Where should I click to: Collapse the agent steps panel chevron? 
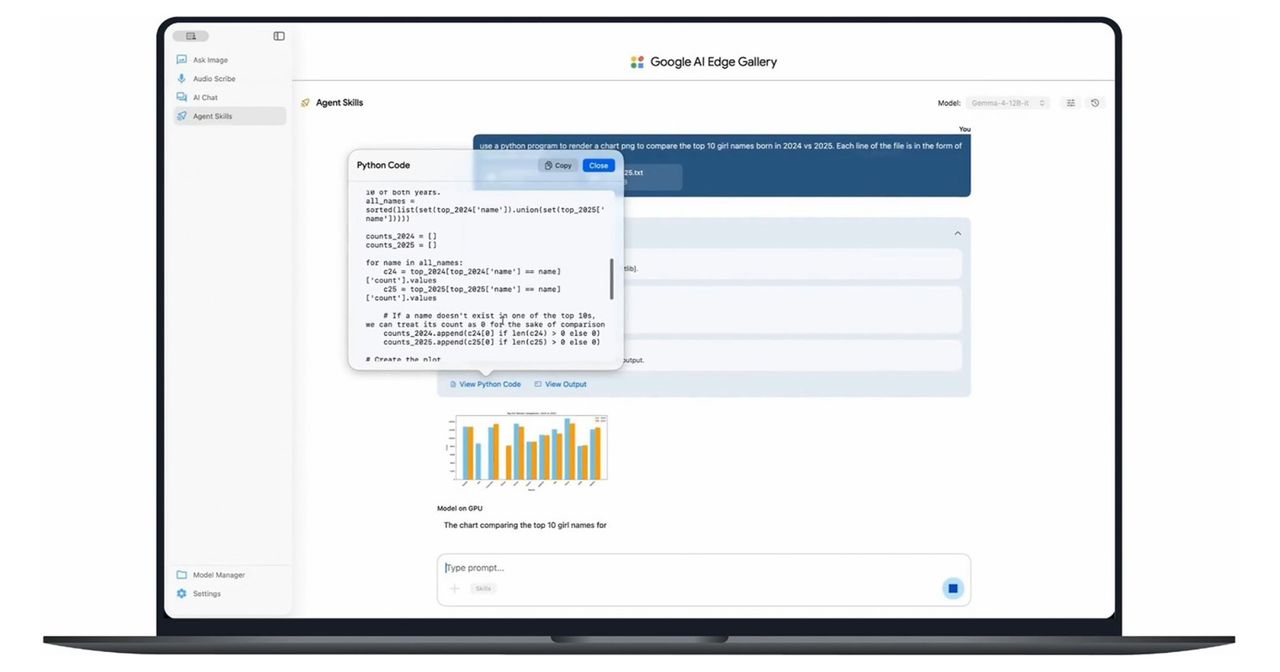(957, 233)
